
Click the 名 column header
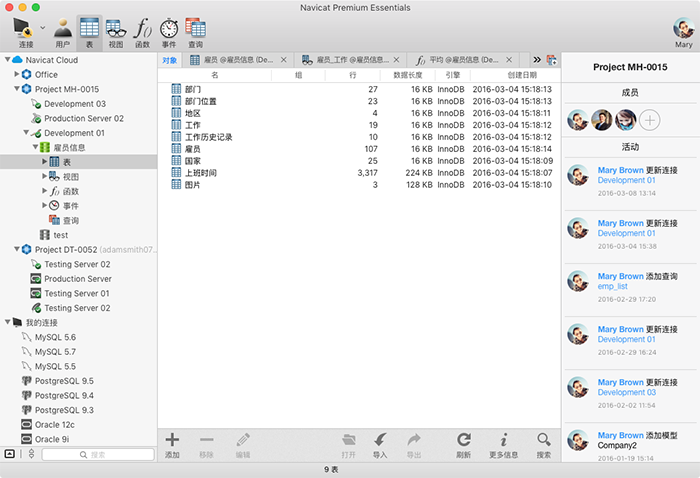[x=215, y=75]
